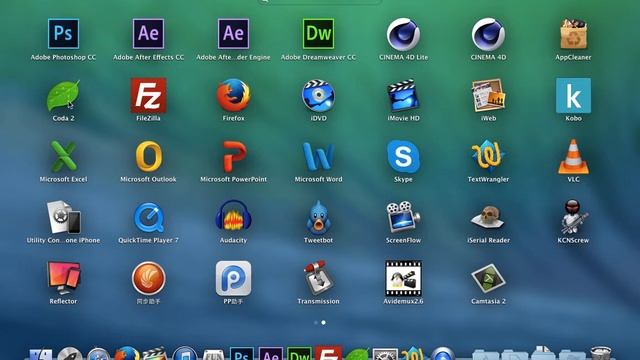Open Microsoft PowerPoint
The width and height of the screenshot is (640, 360).
(x=234, y=156)
